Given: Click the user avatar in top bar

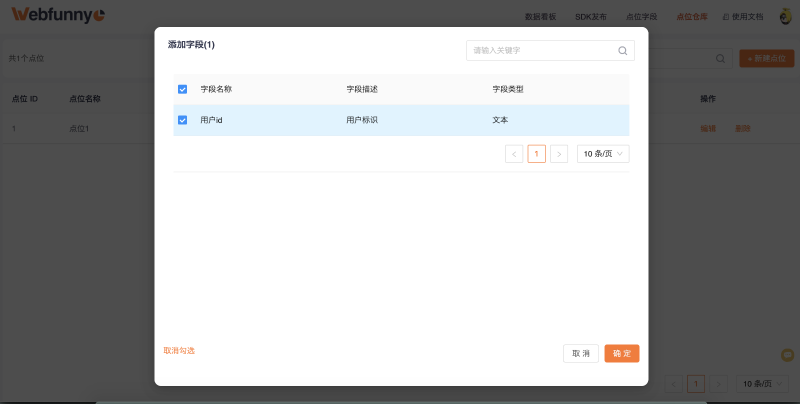Looking at the screenshot, I should tap(786, 16).
